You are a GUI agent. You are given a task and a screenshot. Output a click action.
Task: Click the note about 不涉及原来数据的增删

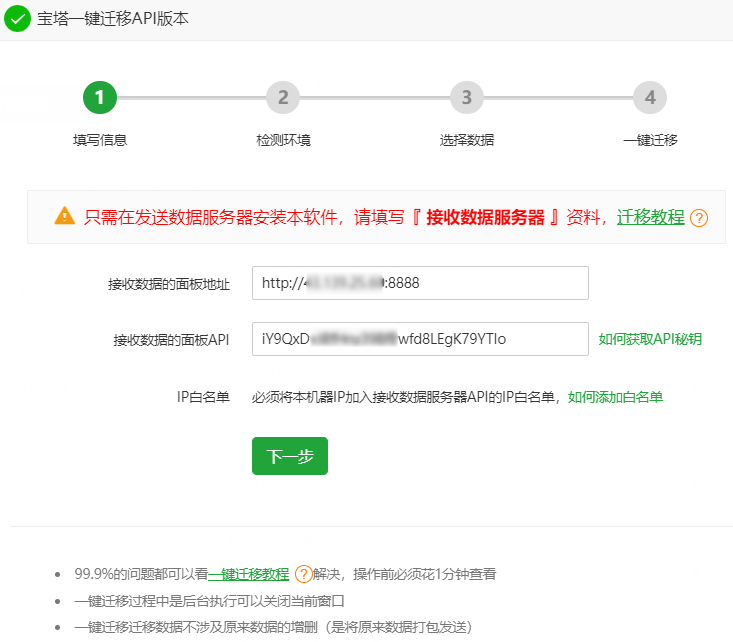[273, 627]
